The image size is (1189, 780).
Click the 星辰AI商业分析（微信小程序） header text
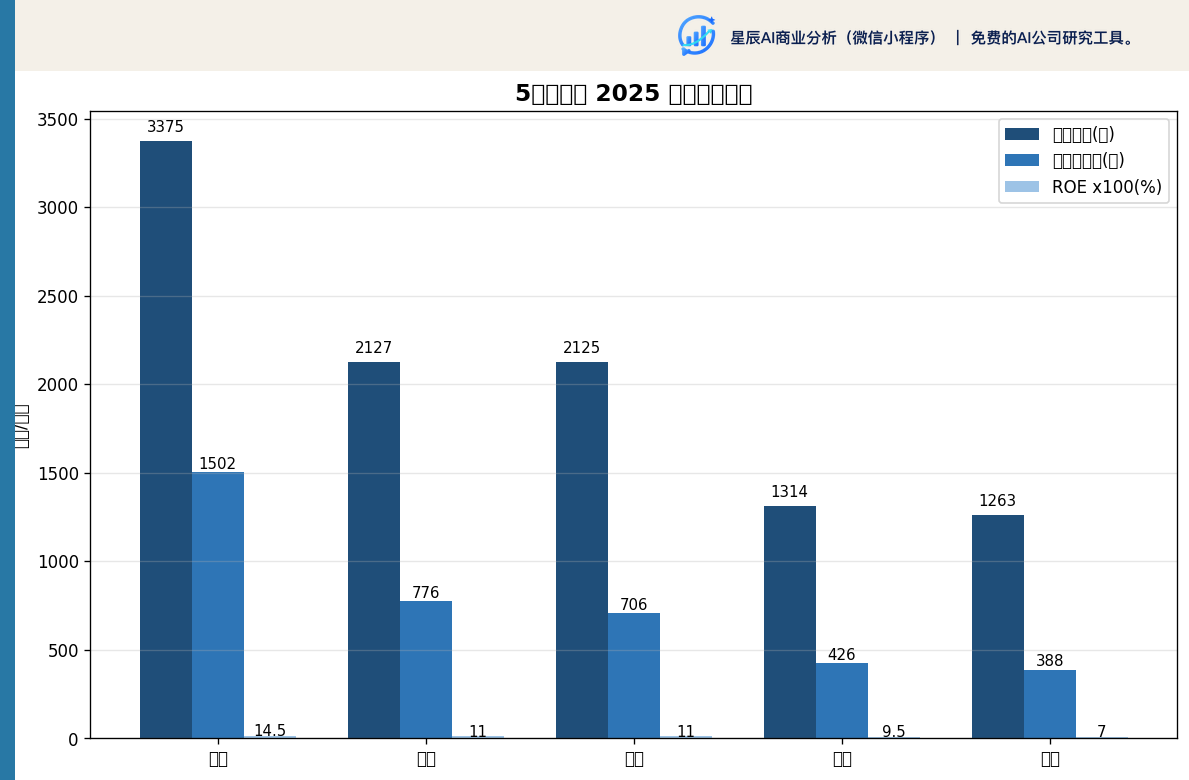tap(834, 37)
